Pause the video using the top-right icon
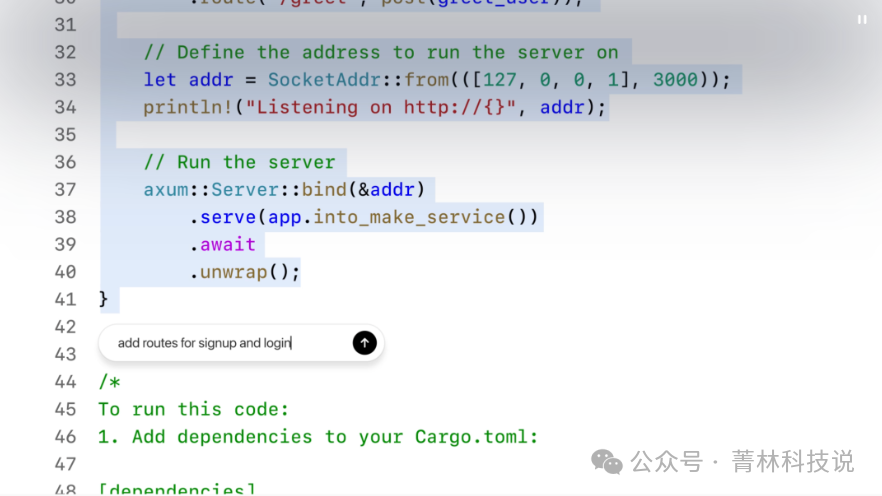This screenshot has height=496, width=882. (x=861, y=20)
